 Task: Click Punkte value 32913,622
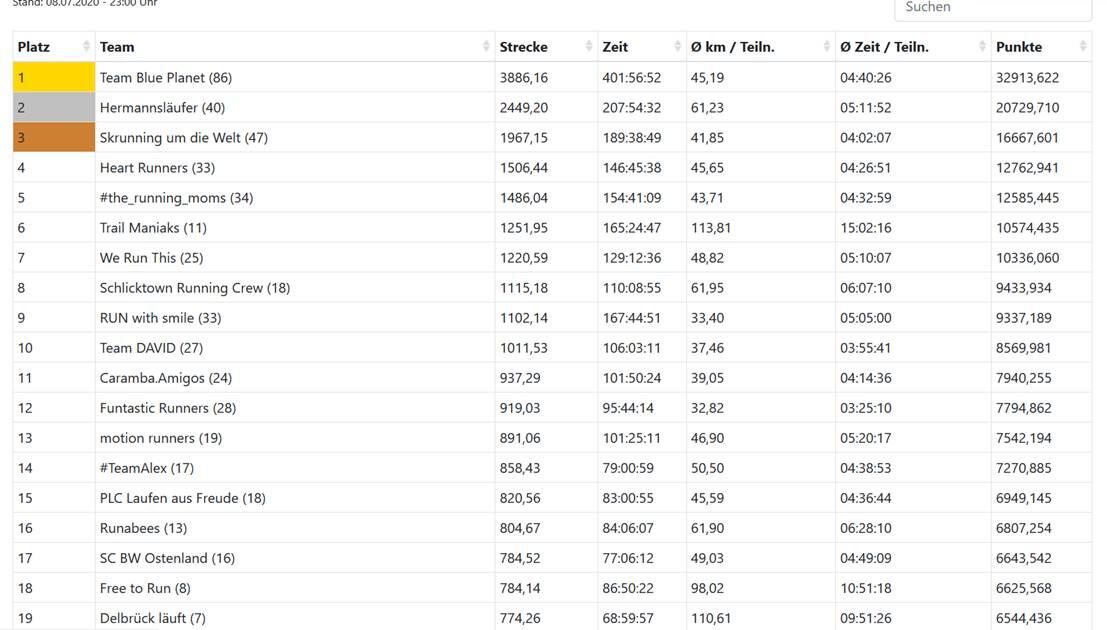click(1027, 77)
